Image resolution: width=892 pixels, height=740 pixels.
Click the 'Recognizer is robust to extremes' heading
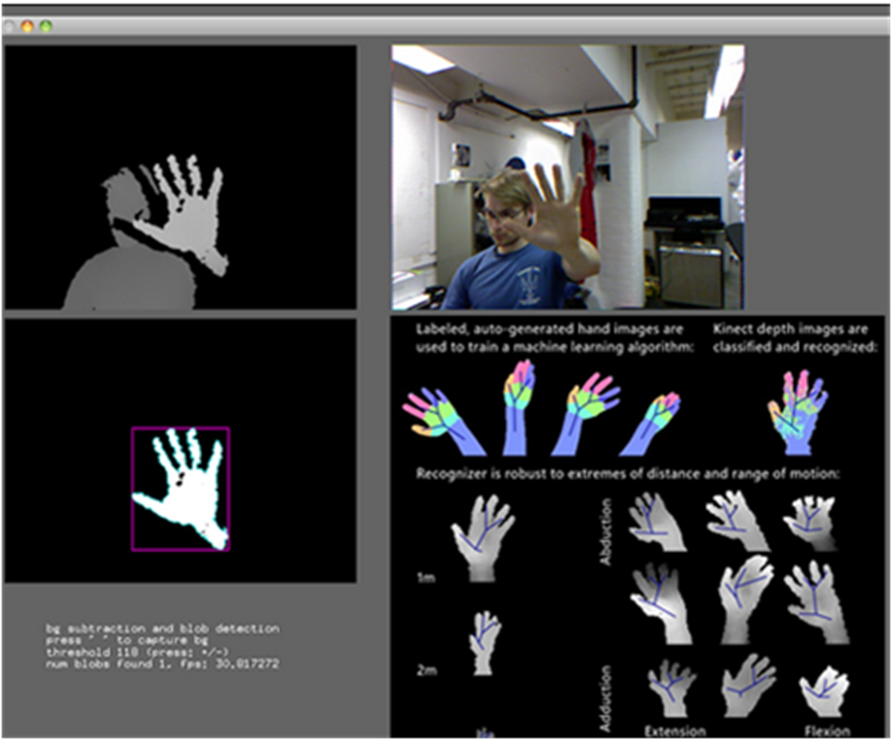[x=628, y=471]
